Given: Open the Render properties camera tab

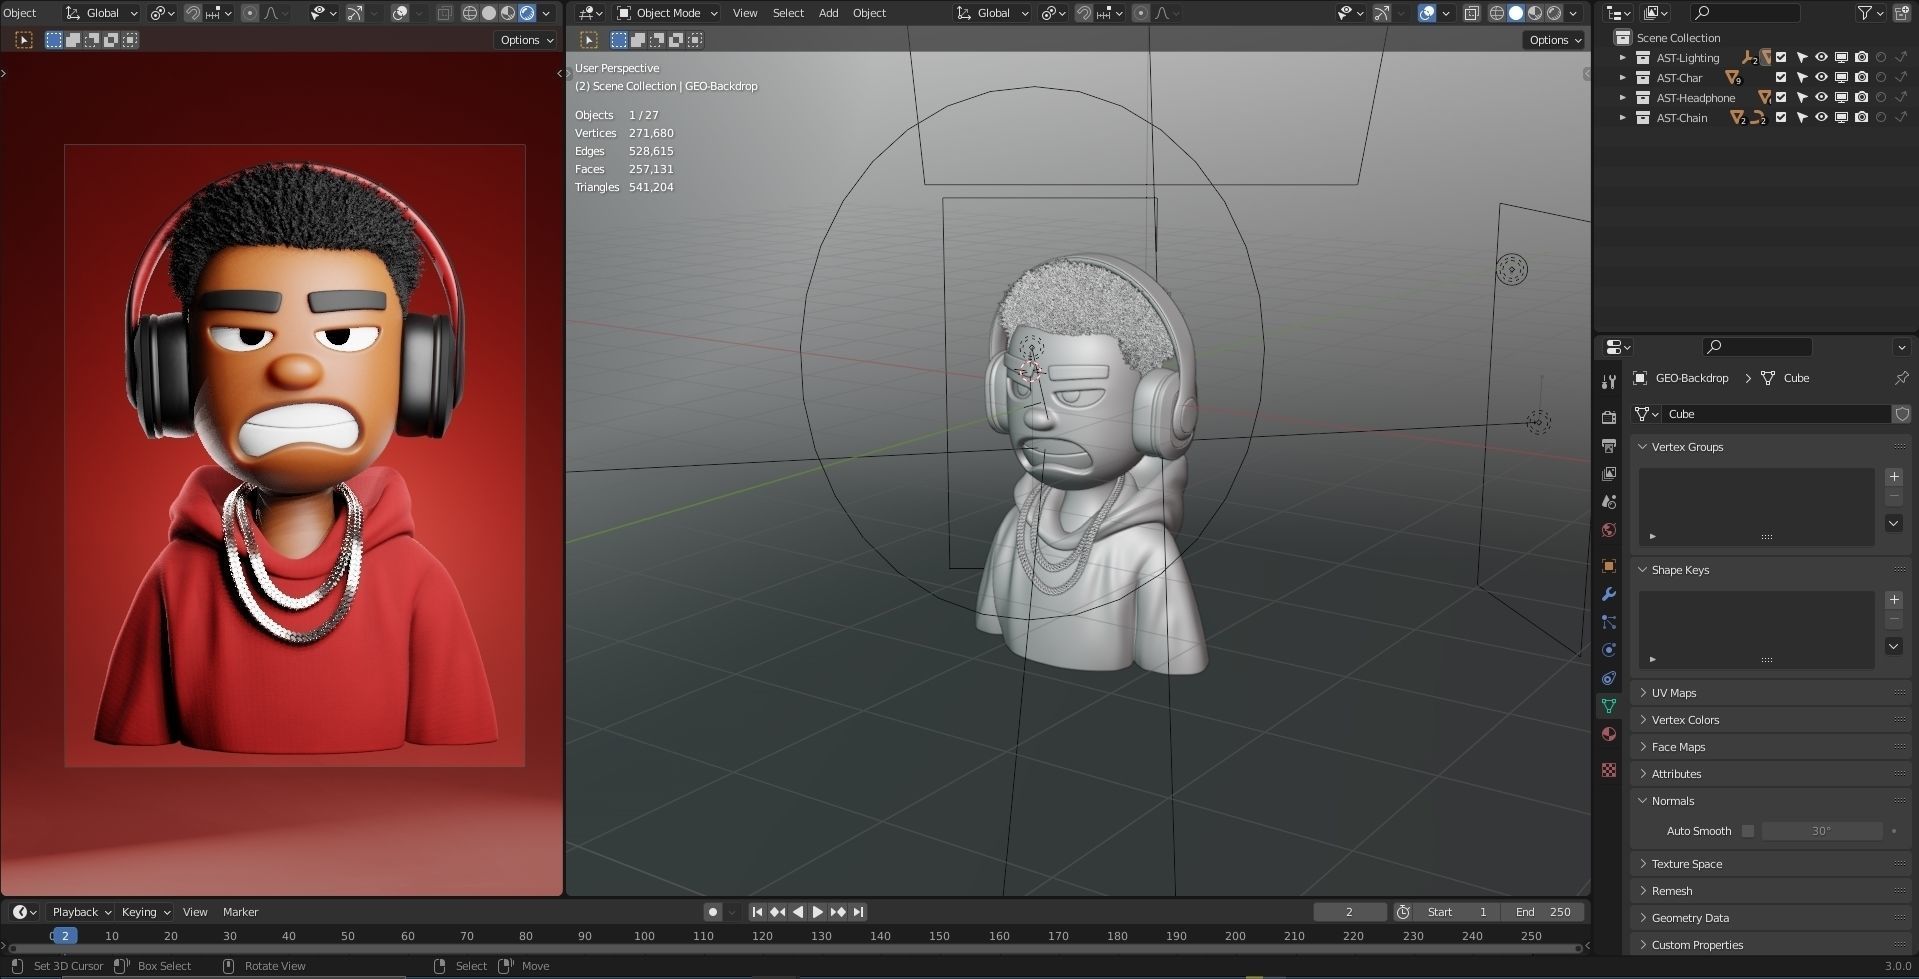Looking at the screenshot, I should tap(1608, 417).
